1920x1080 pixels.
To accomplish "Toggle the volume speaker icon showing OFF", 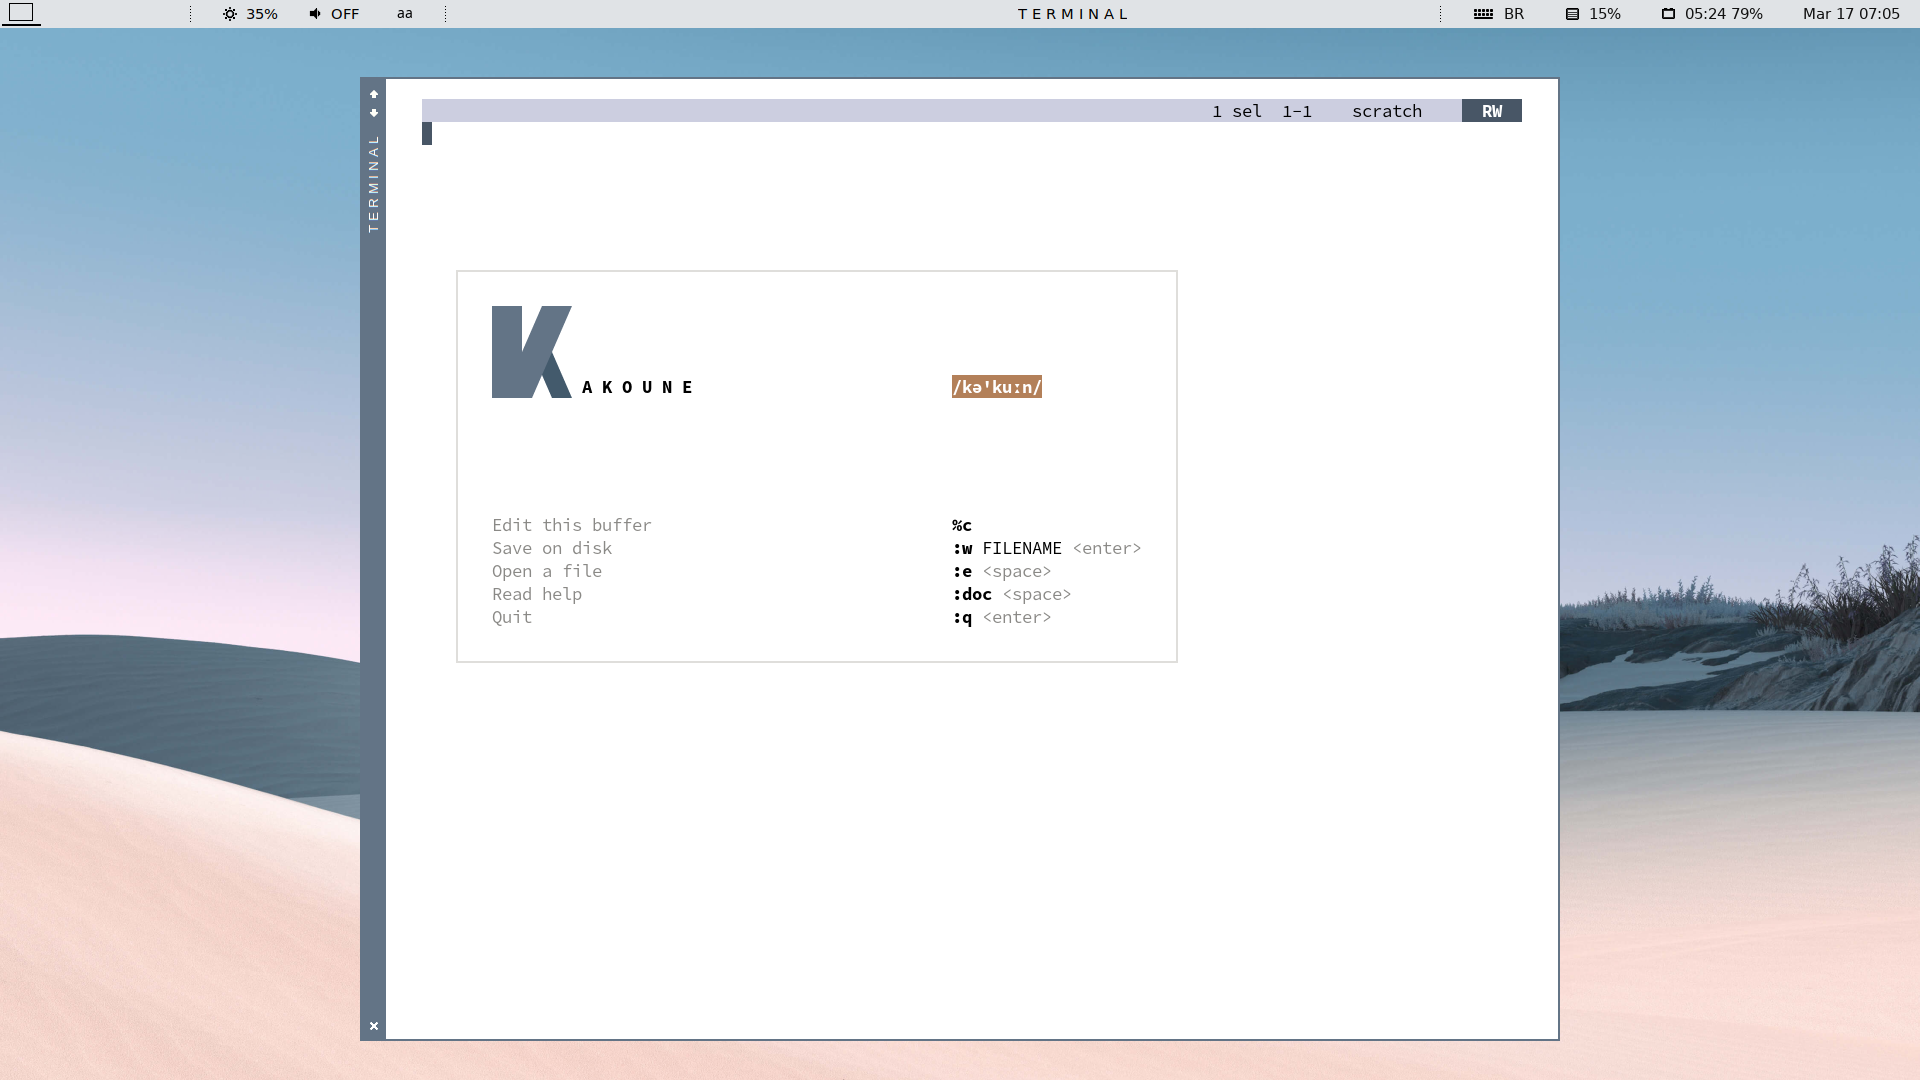I will coord(315,14).
